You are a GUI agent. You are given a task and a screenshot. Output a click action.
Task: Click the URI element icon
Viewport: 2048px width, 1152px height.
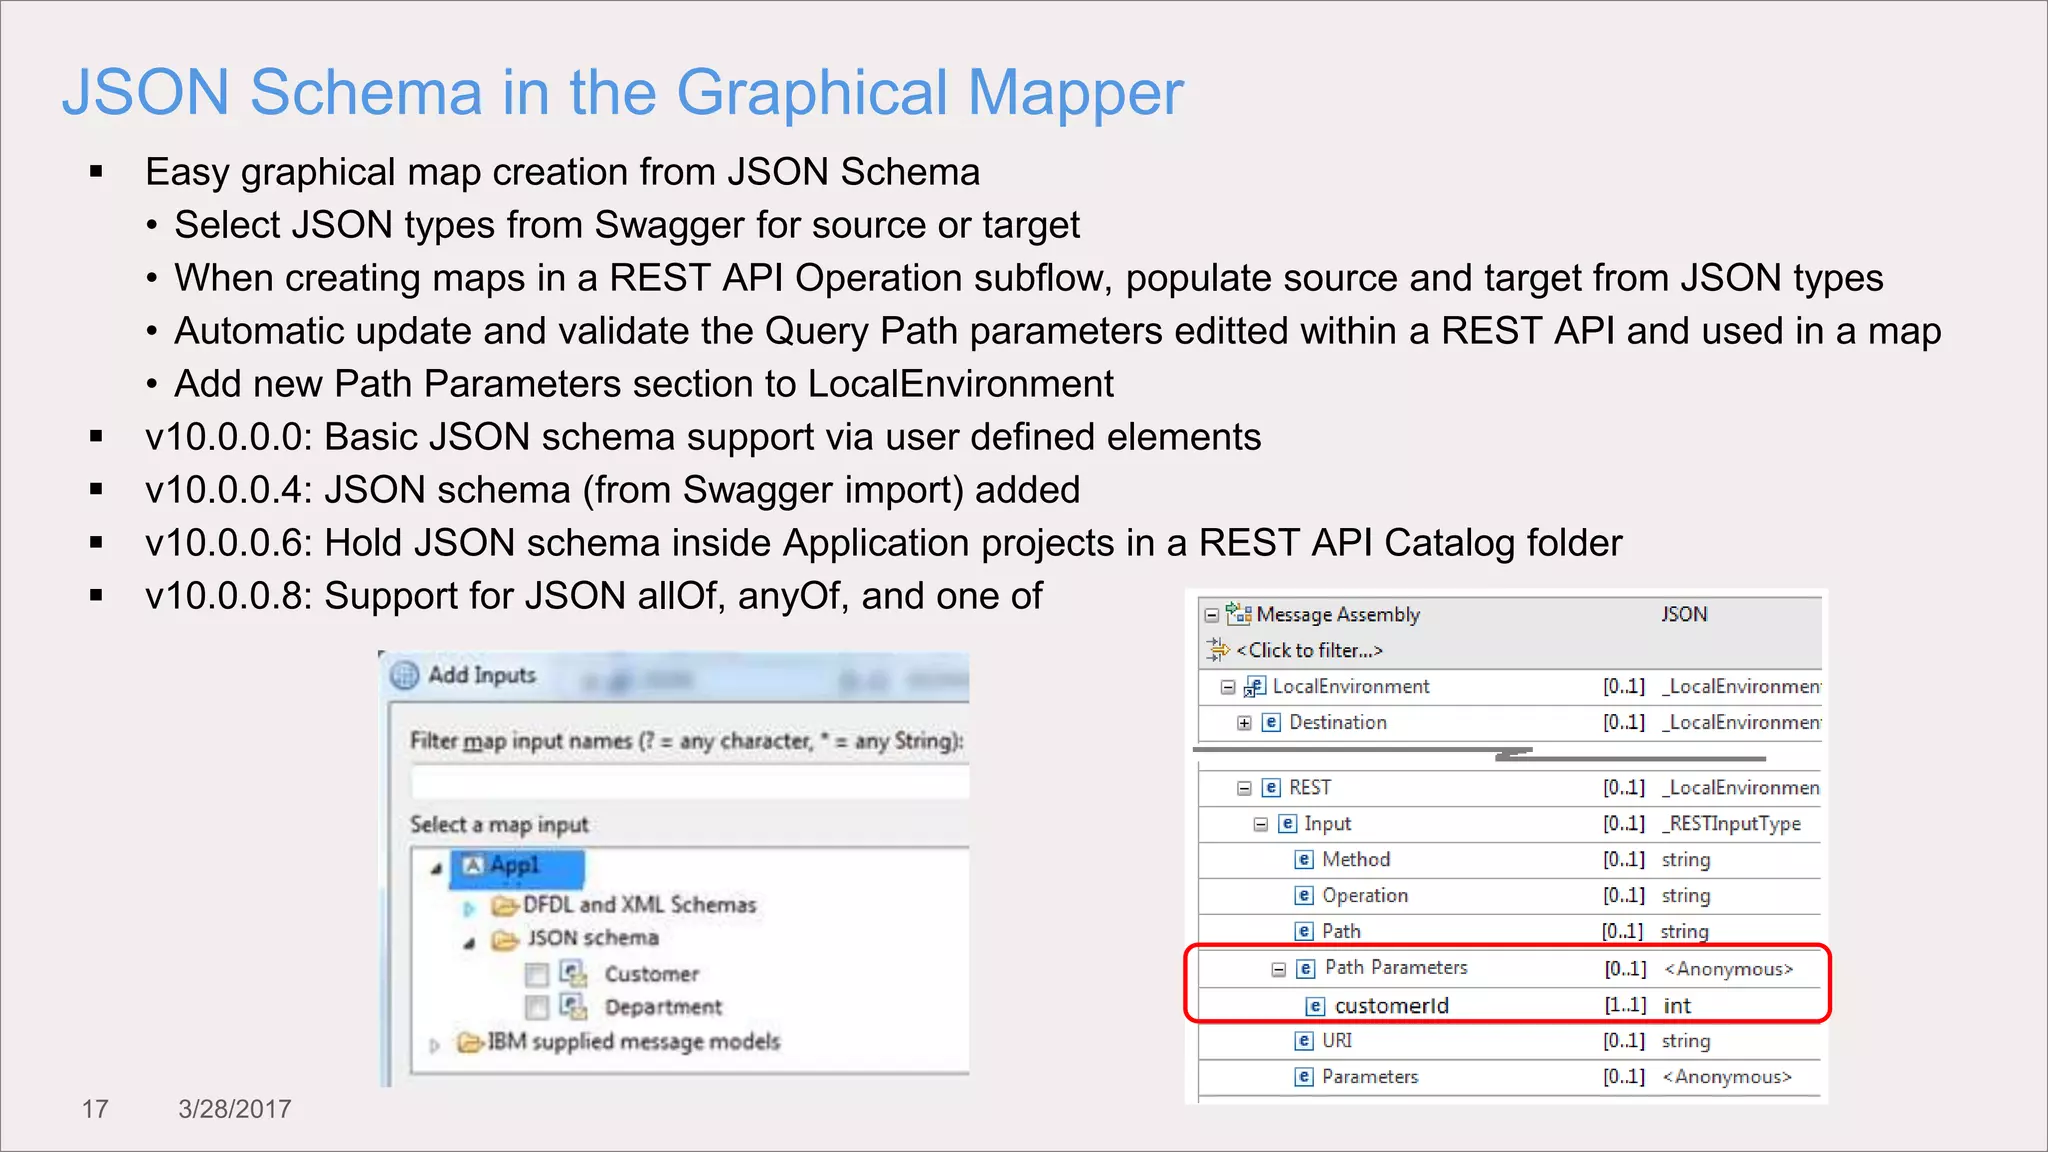1304,1041
